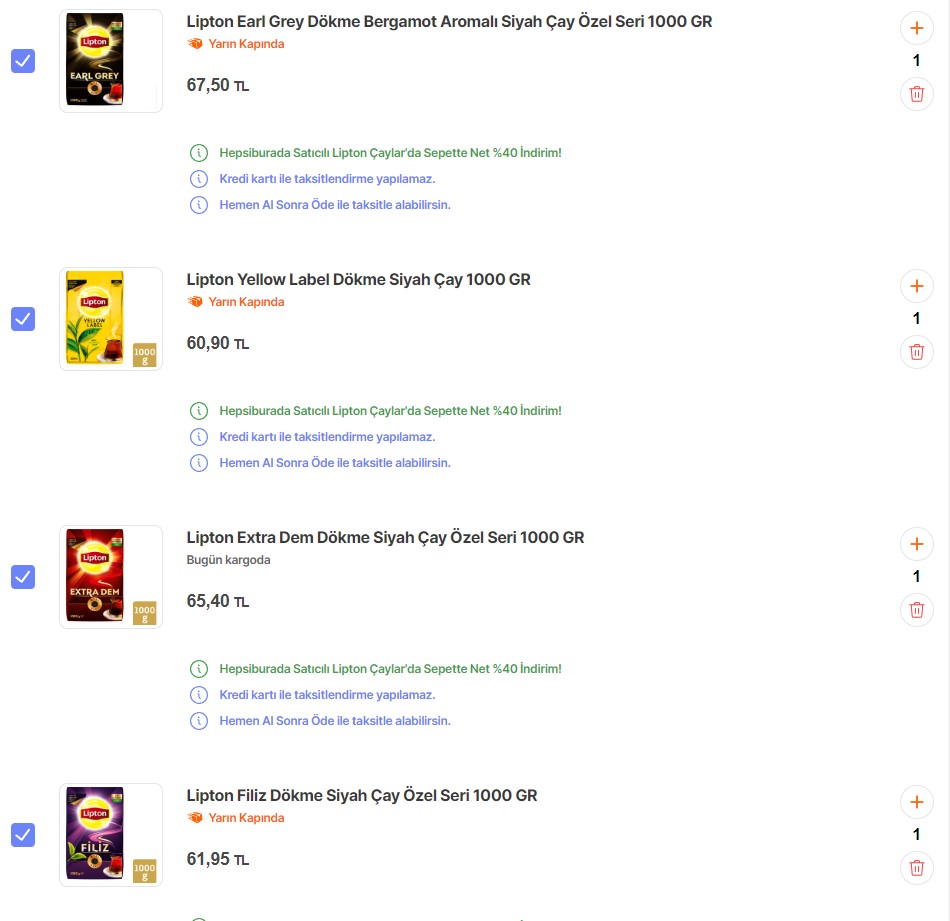Click Hemen Al Sonra Öde note under Extra Dem
Image resolution: width=950 pixels, height=921 pixels.
(x=335, y=721)
